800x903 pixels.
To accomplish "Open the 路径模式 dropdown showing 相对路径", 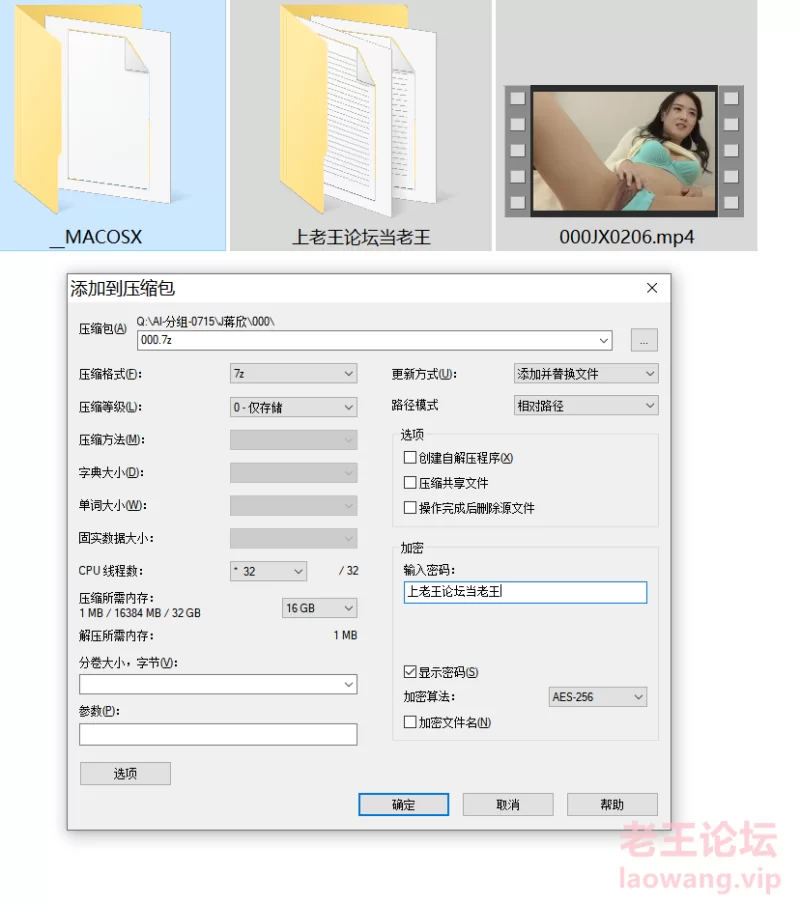I will 586,405.
